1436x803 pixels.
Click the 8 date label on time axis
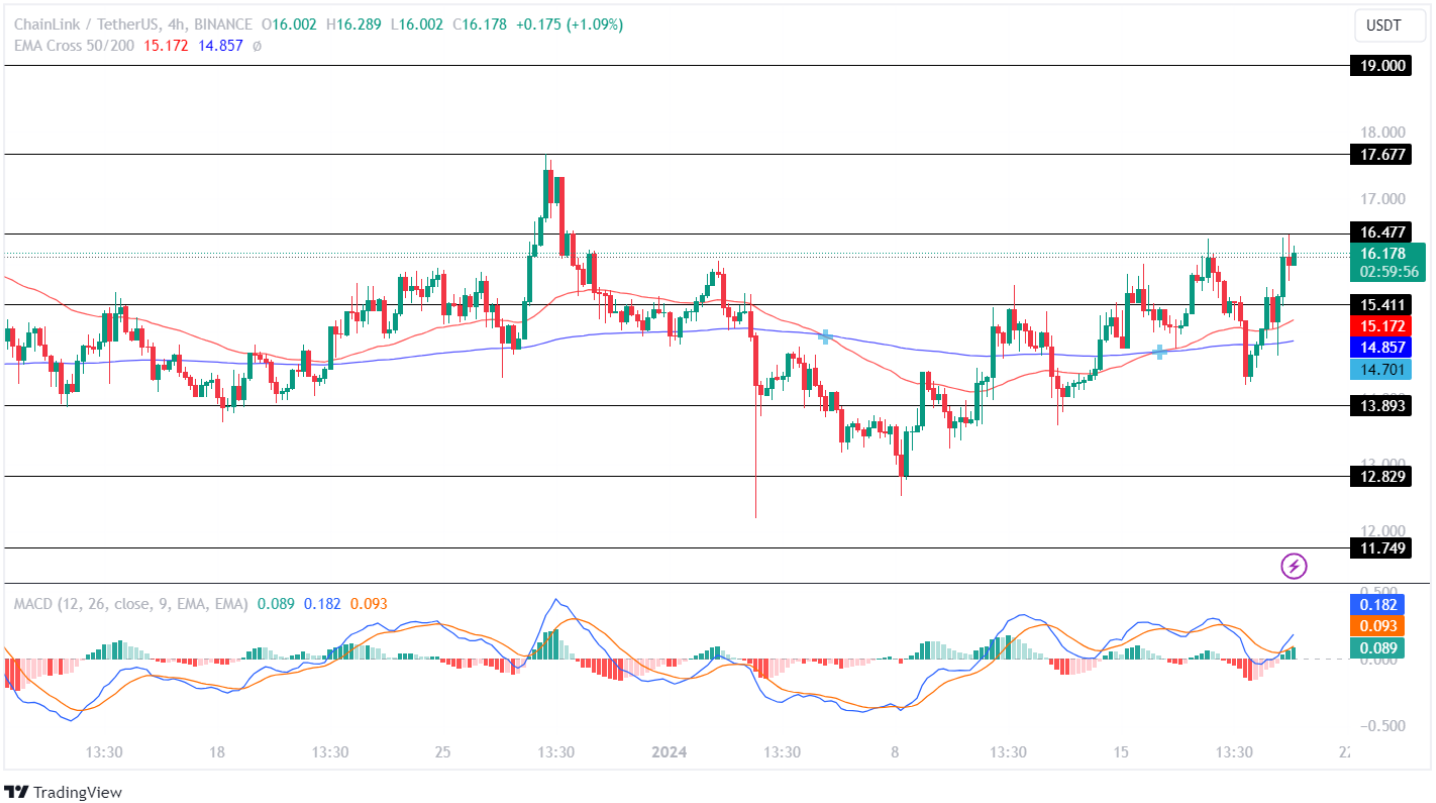[895, 752]
